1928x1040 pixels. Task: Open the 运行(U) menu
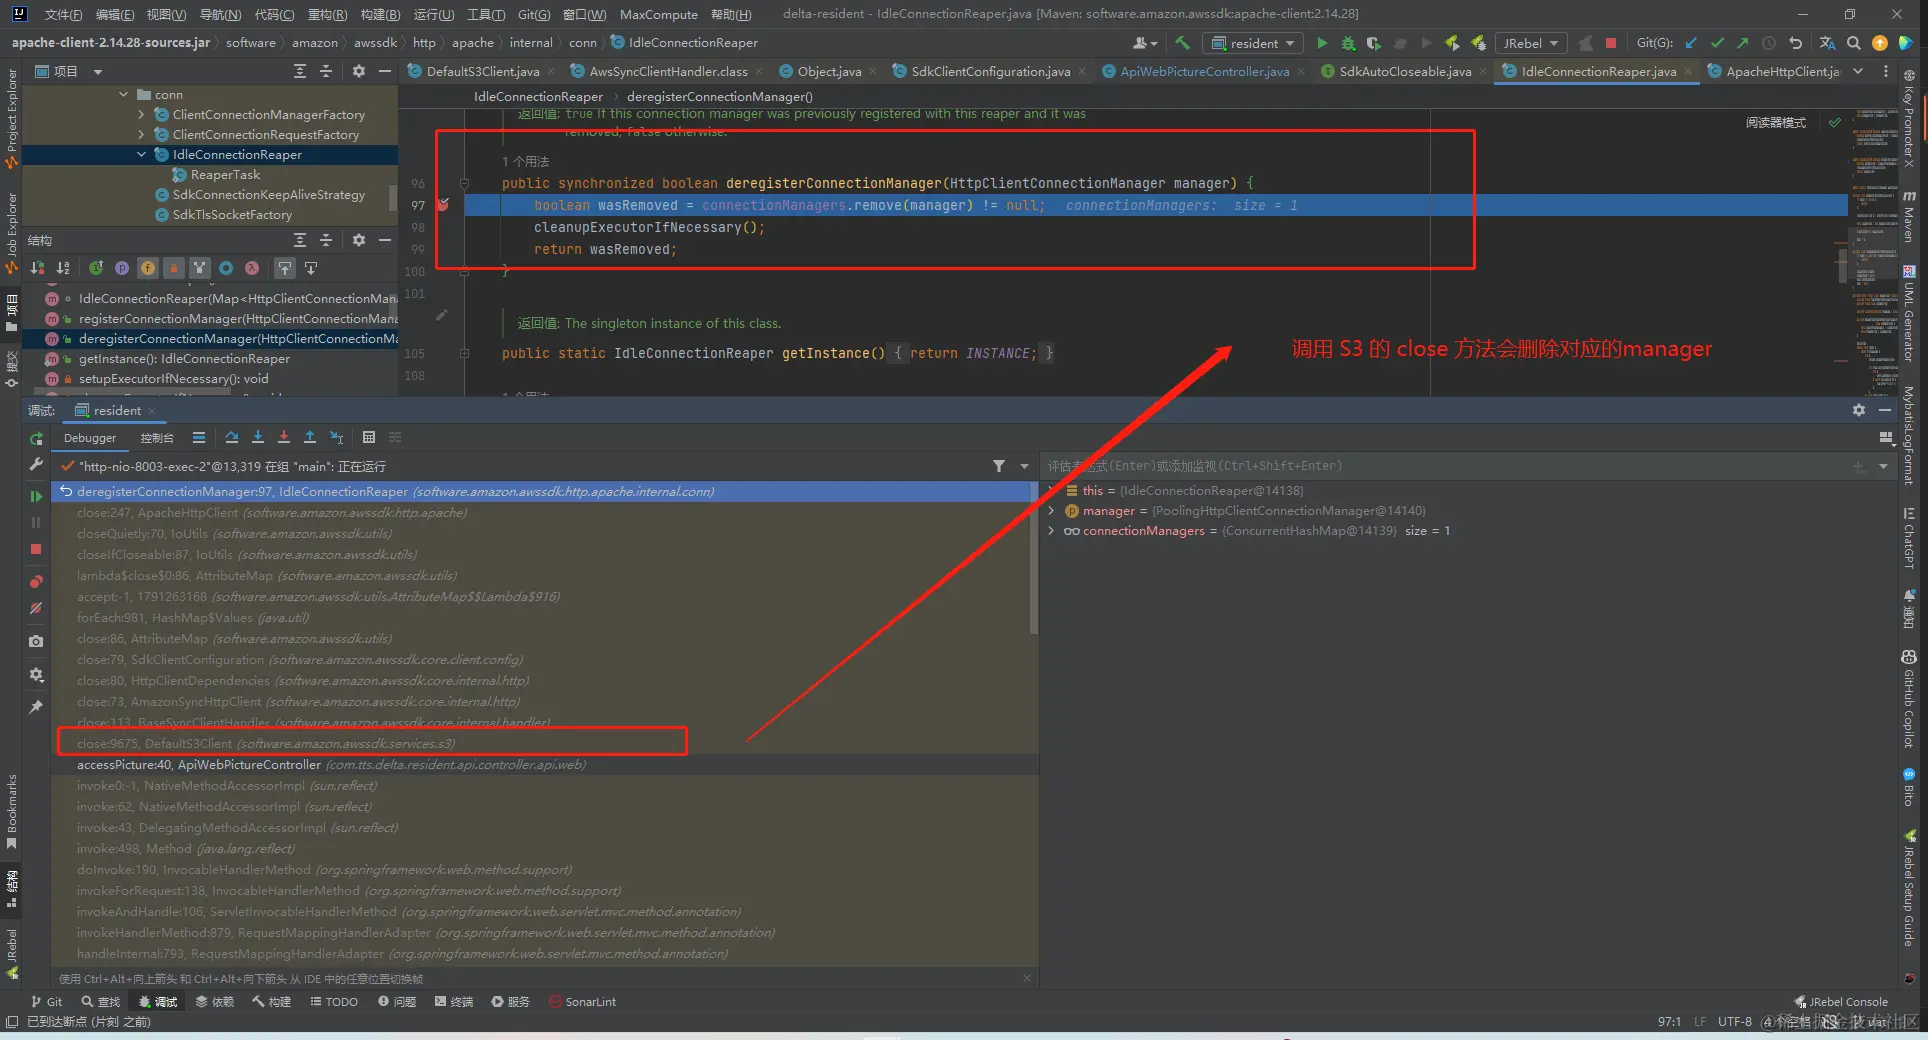tap(434, 14)
